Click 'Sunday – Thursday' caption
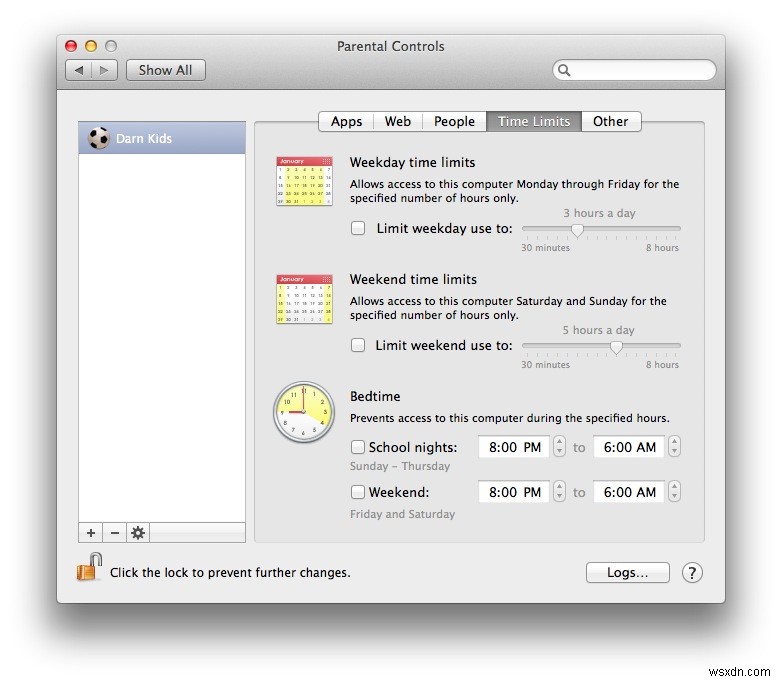 pyautogui.click(x=400, y=466)
